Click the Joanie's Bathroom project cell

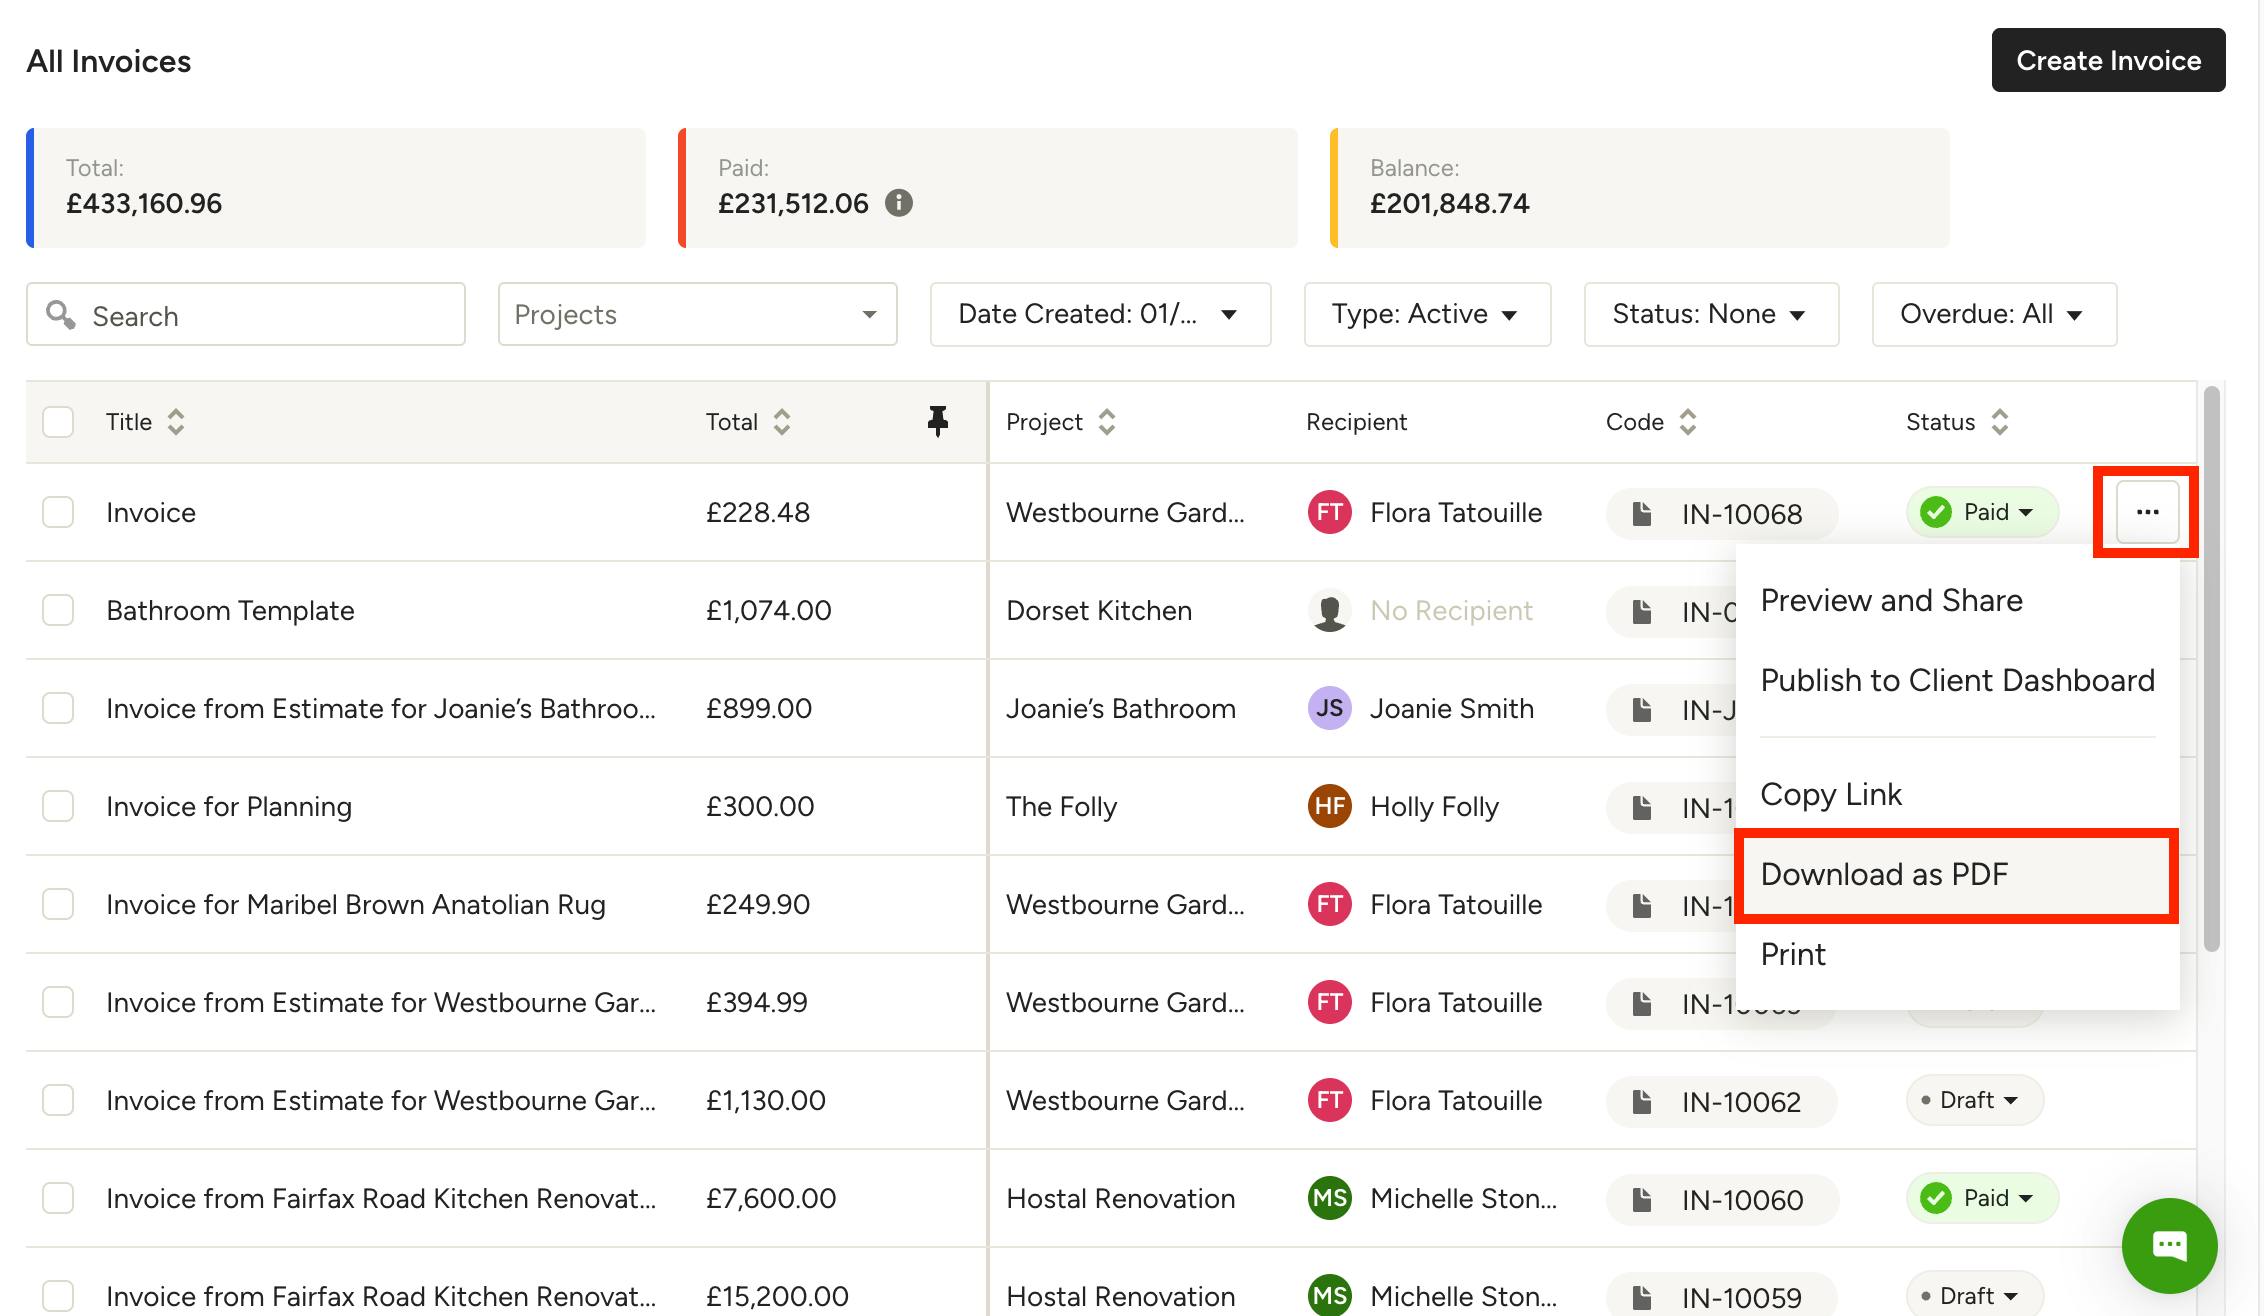tap(1121, 708)
